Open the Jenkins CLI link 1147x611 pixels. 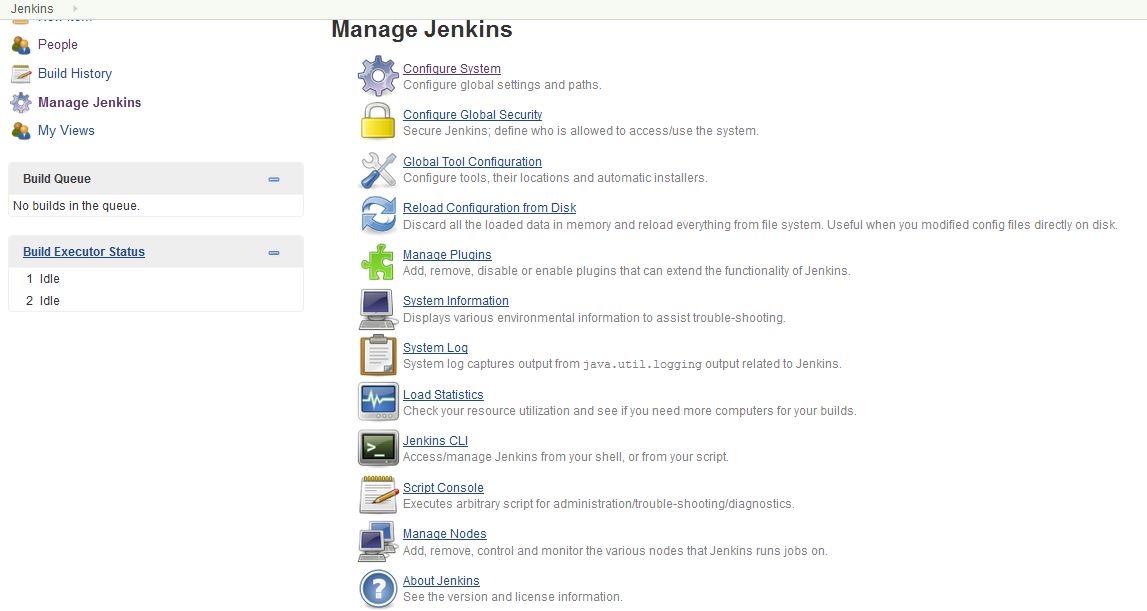click(435, 441)
